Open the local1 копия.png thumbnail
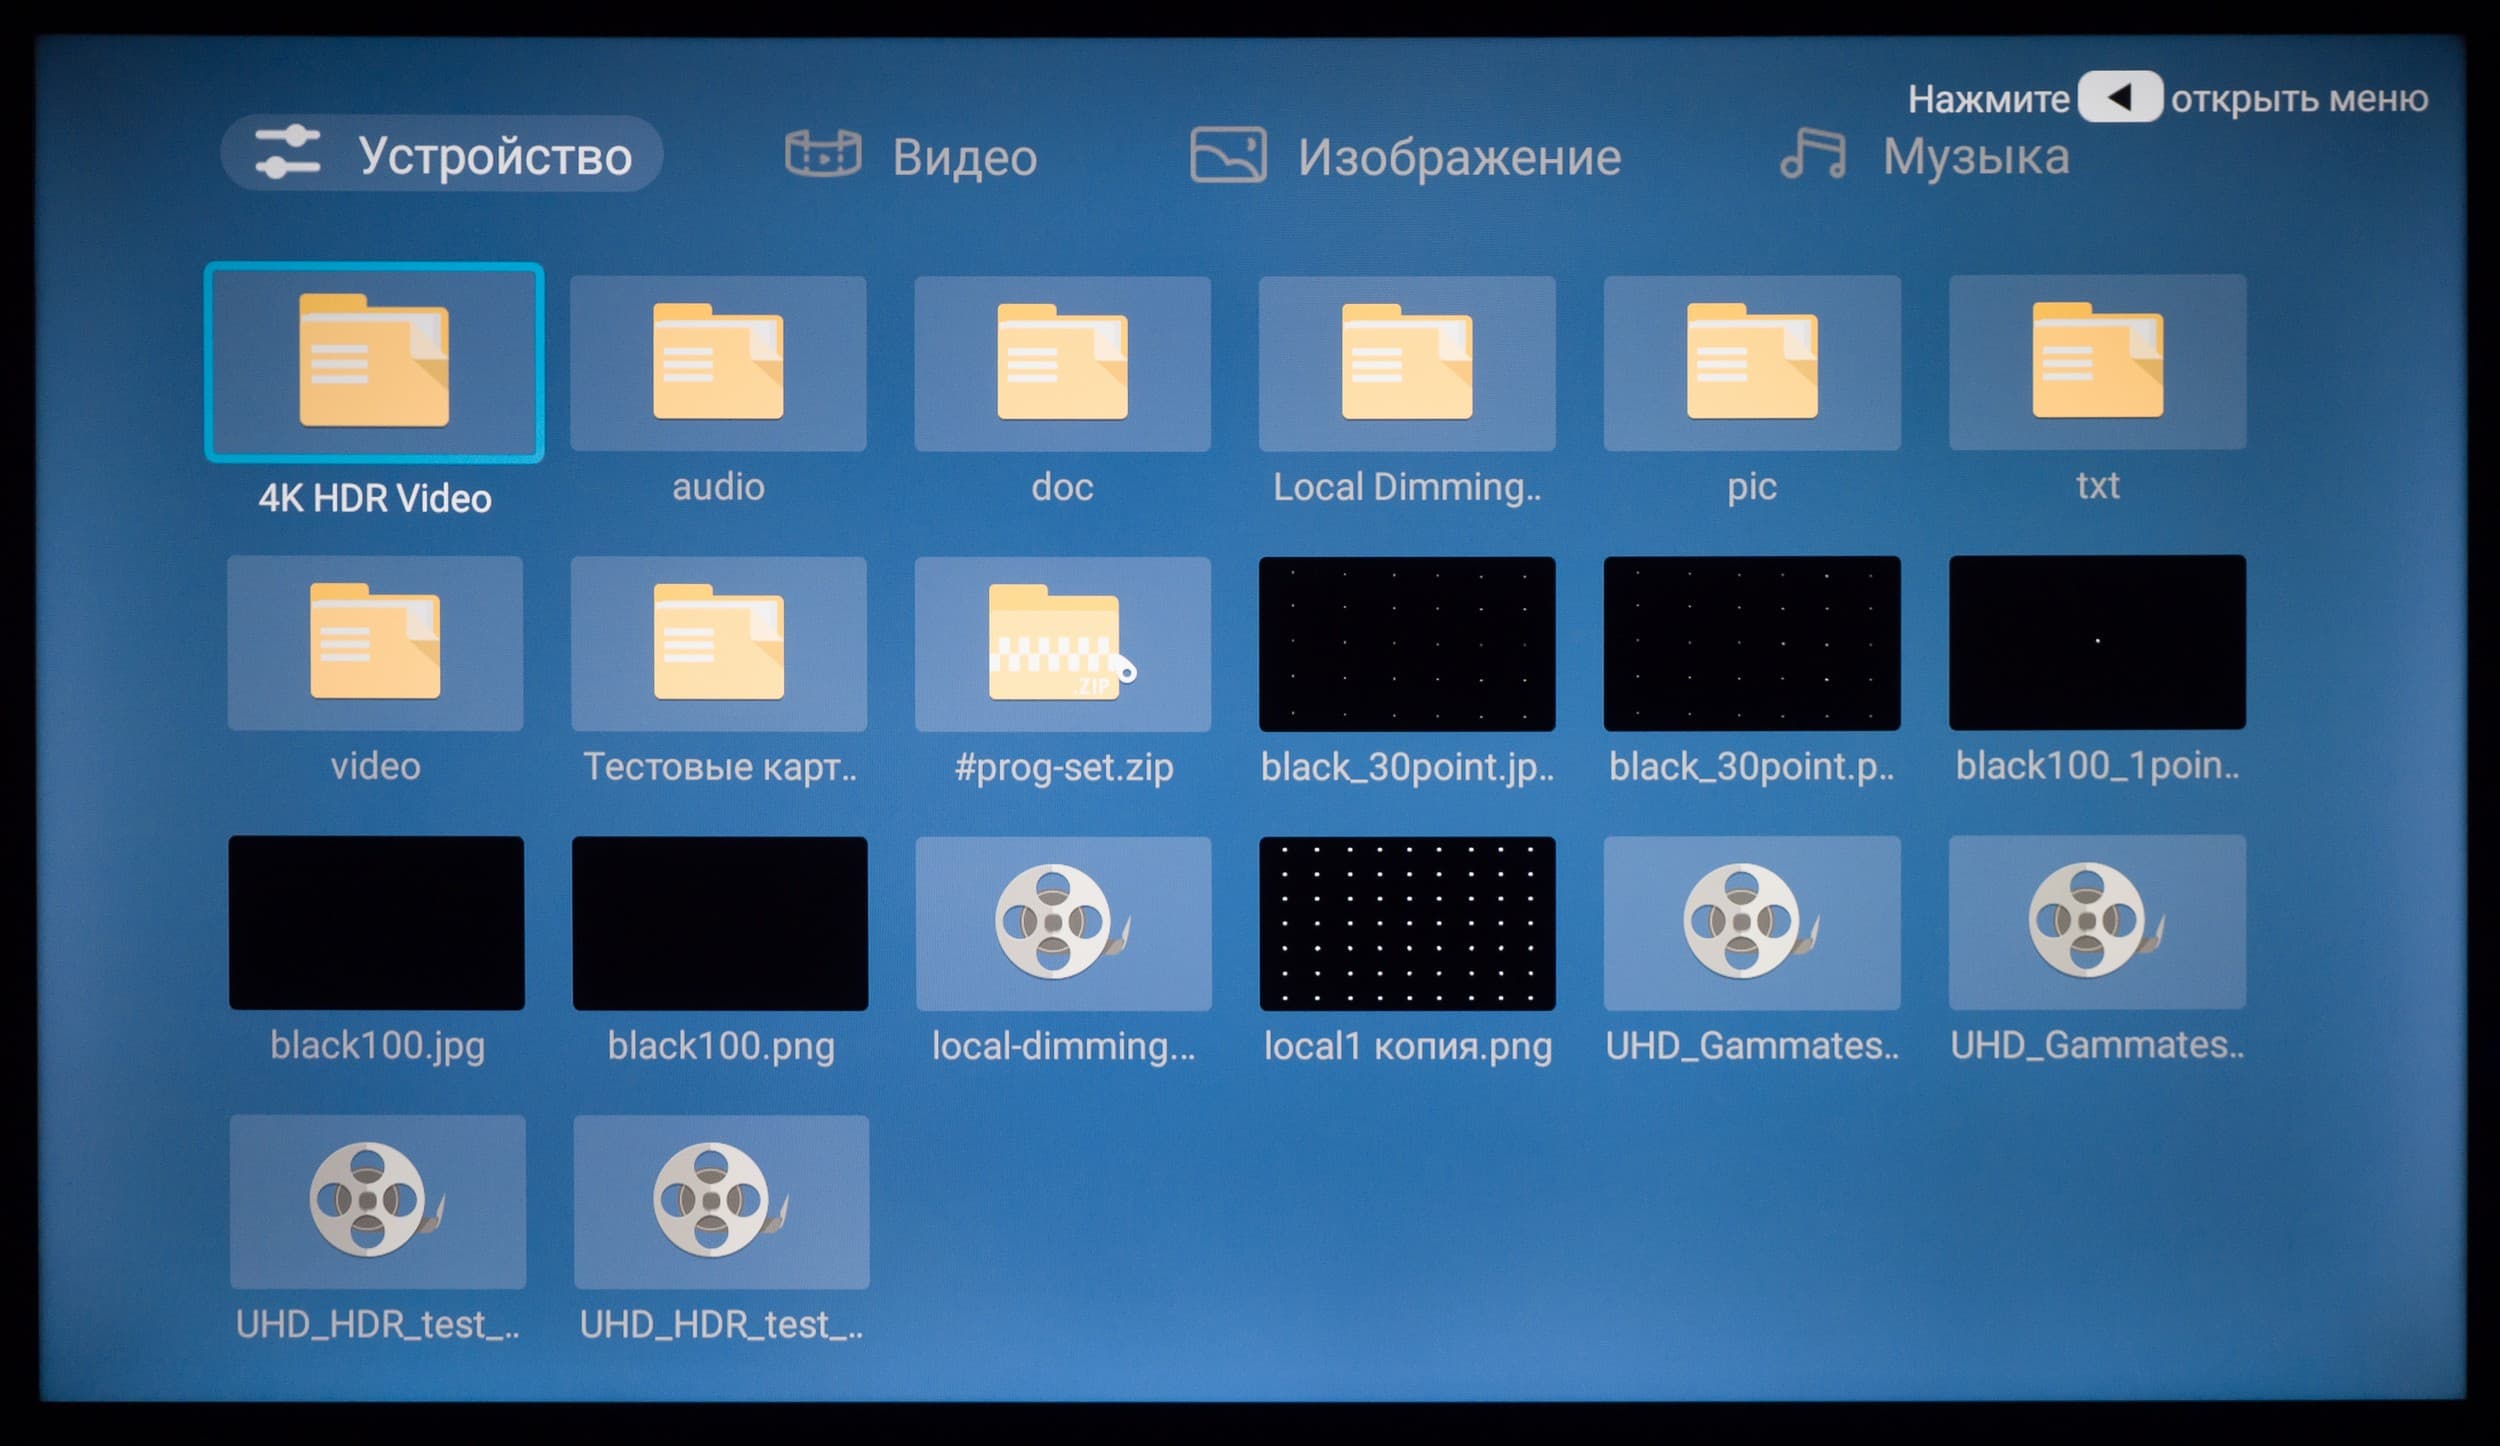The image size is (2500, 1446). point(1407,923)
